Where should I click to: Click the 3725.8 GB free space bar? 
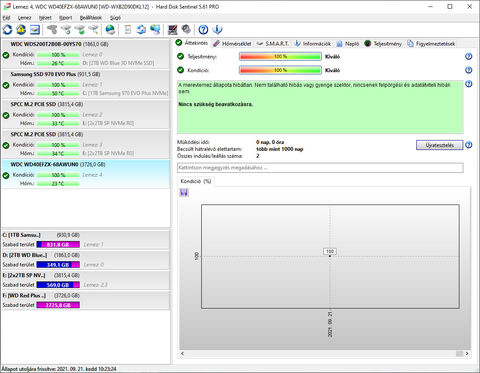tap(58, 305)
